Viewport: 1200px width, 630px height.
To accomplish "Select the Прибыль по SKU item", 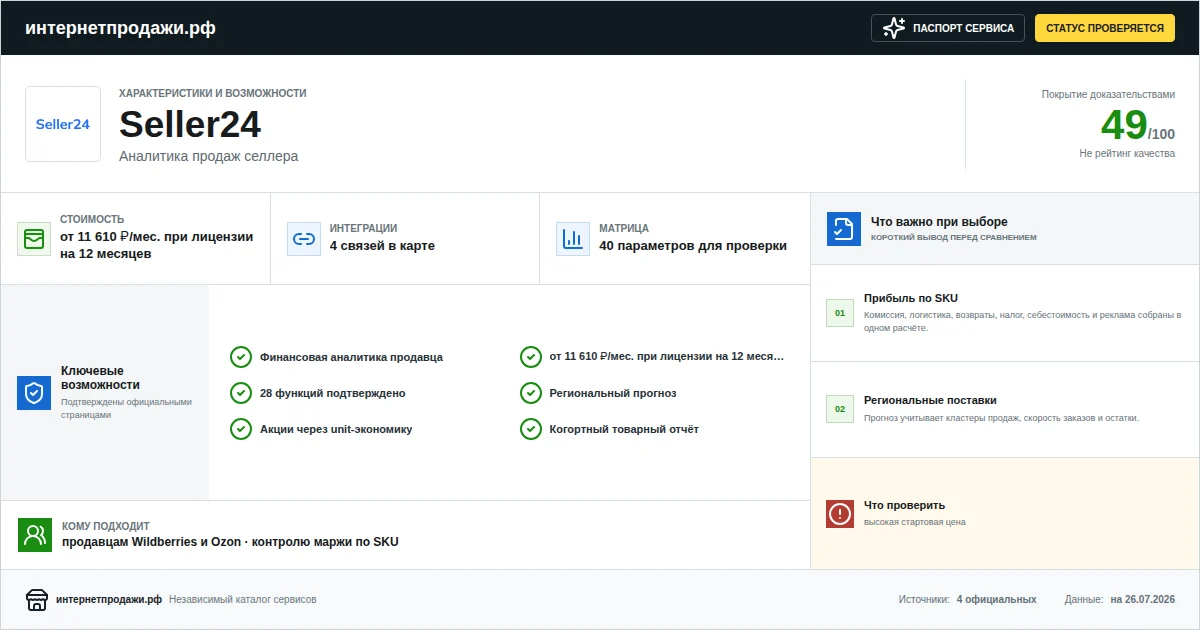I will (x=911, y=298).
